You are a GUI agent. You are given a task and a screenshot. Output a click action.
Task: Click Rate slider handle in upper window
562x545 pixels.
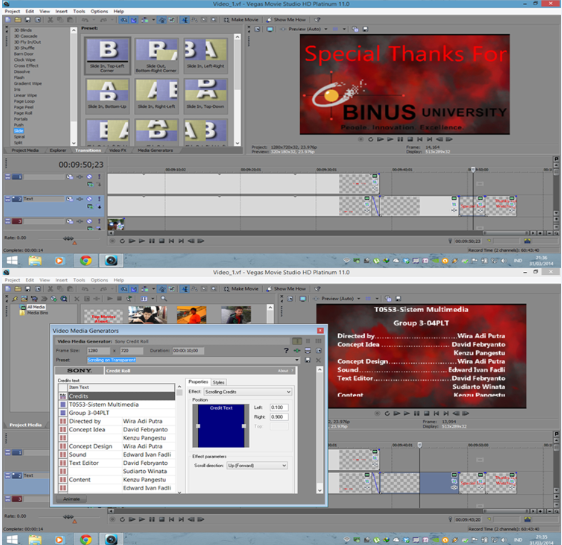tap(68, 238)
